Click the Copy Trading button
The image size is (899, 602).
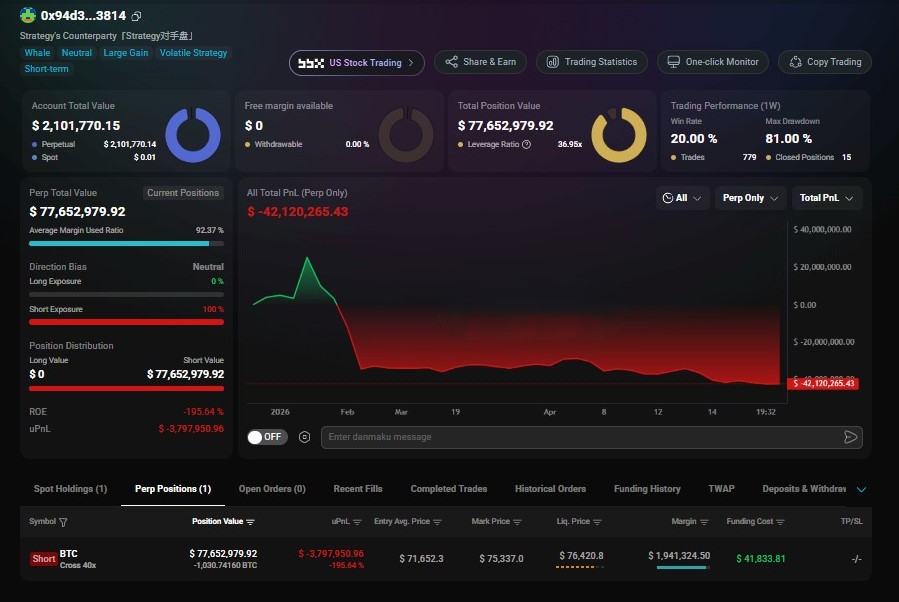point(825,62)
